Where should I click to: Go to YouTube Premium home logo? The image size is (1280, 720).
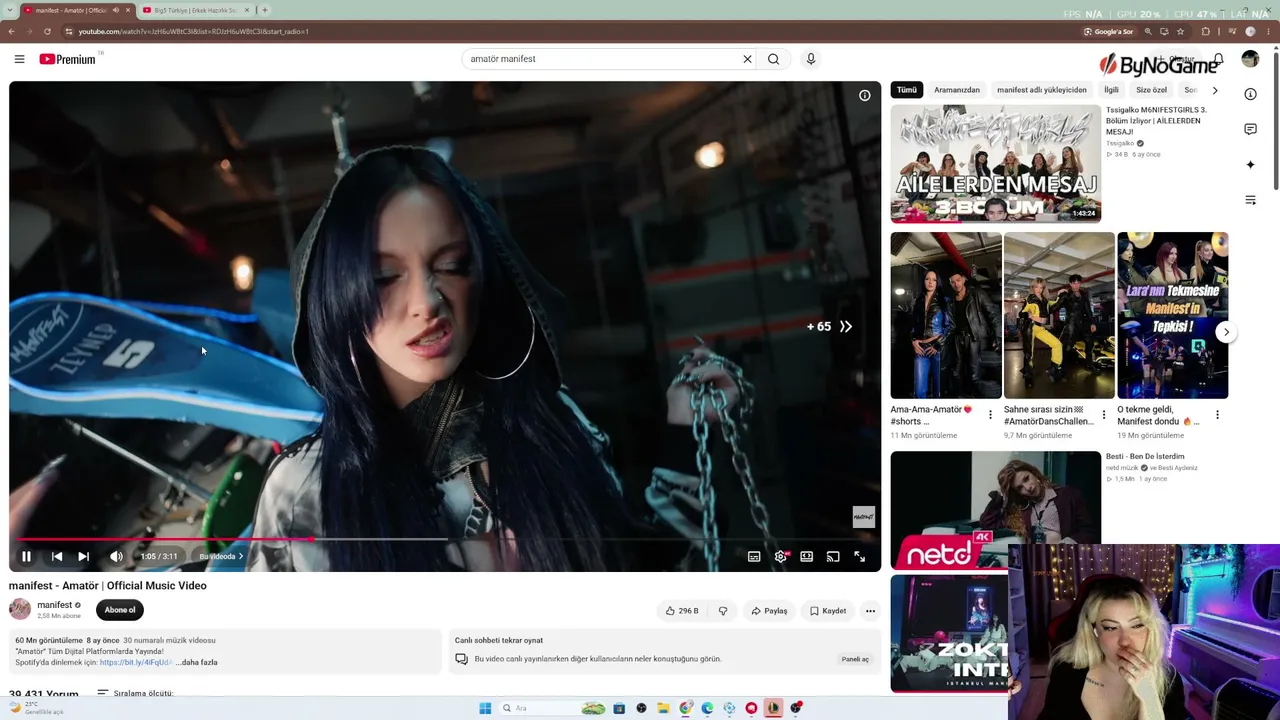(x=68, y=59)
